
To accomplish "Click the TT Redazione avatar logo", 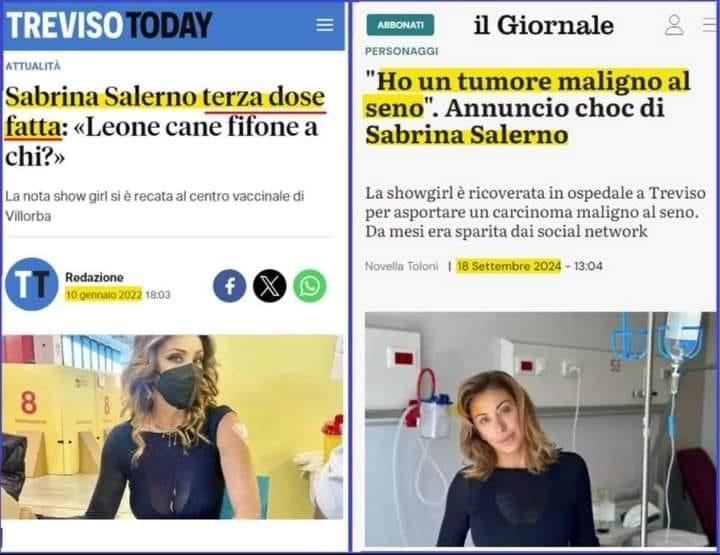I will point(32,284).
